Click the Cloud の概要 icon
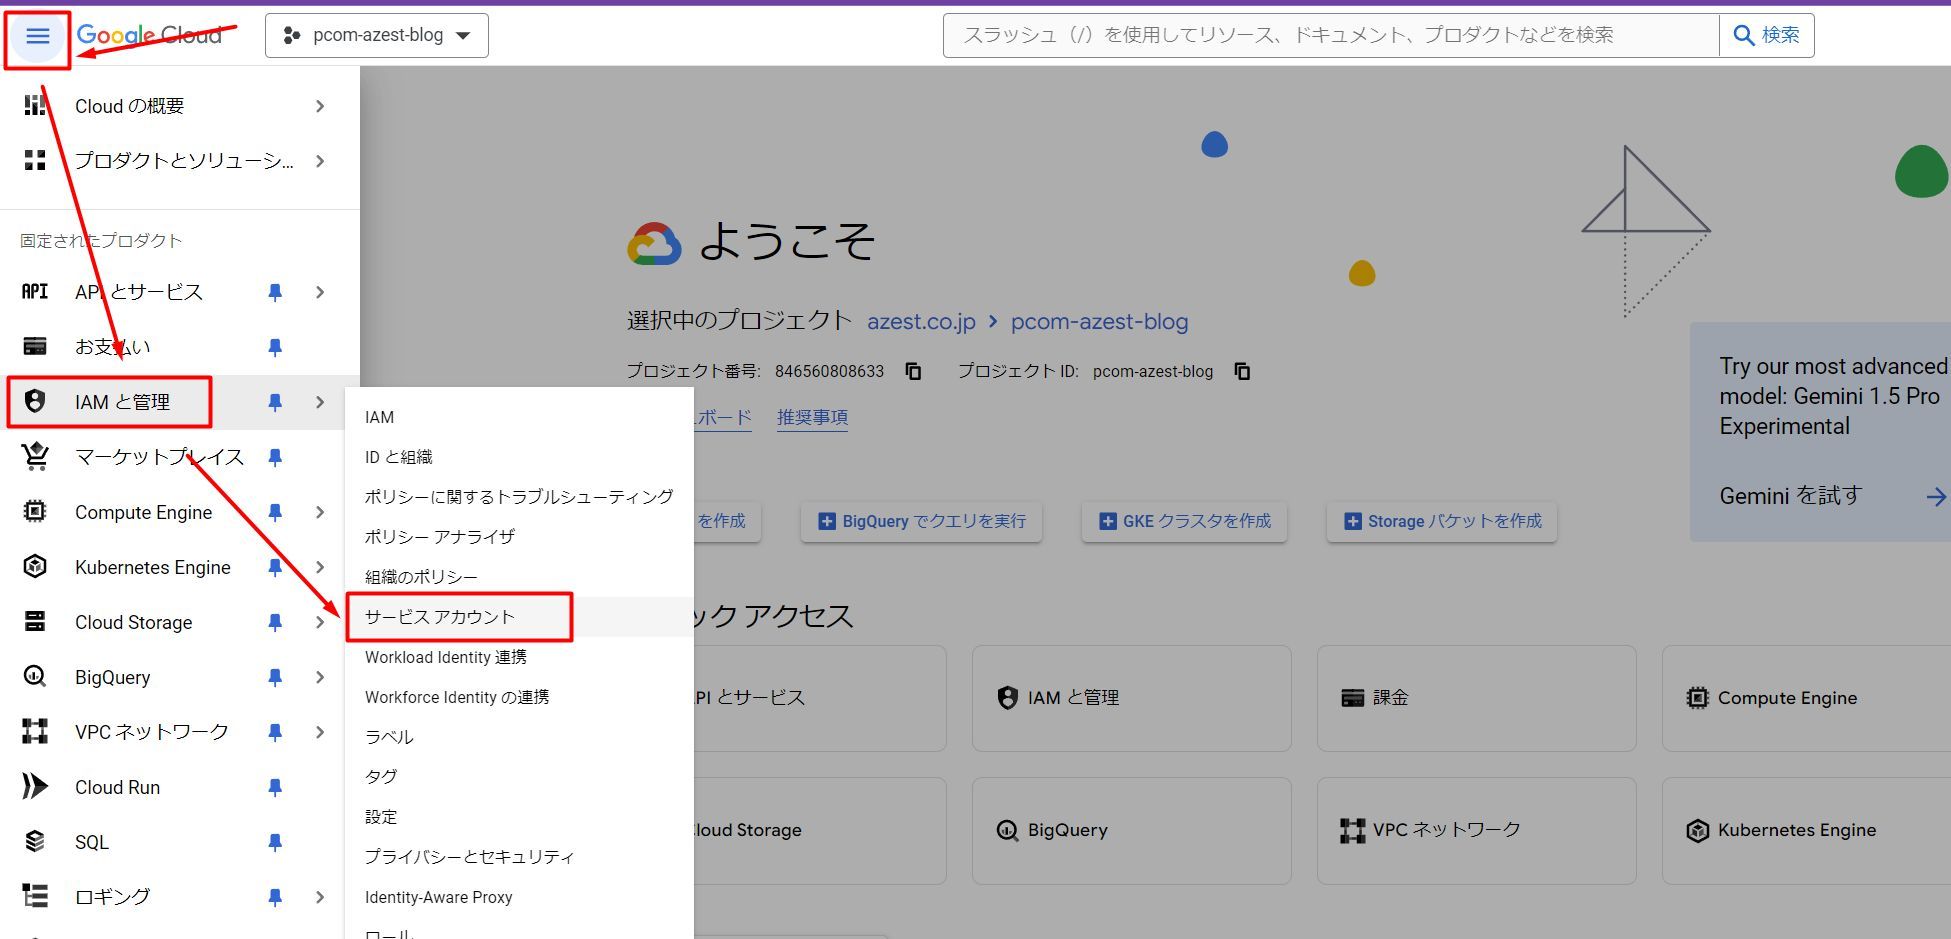 pos(35,106)
